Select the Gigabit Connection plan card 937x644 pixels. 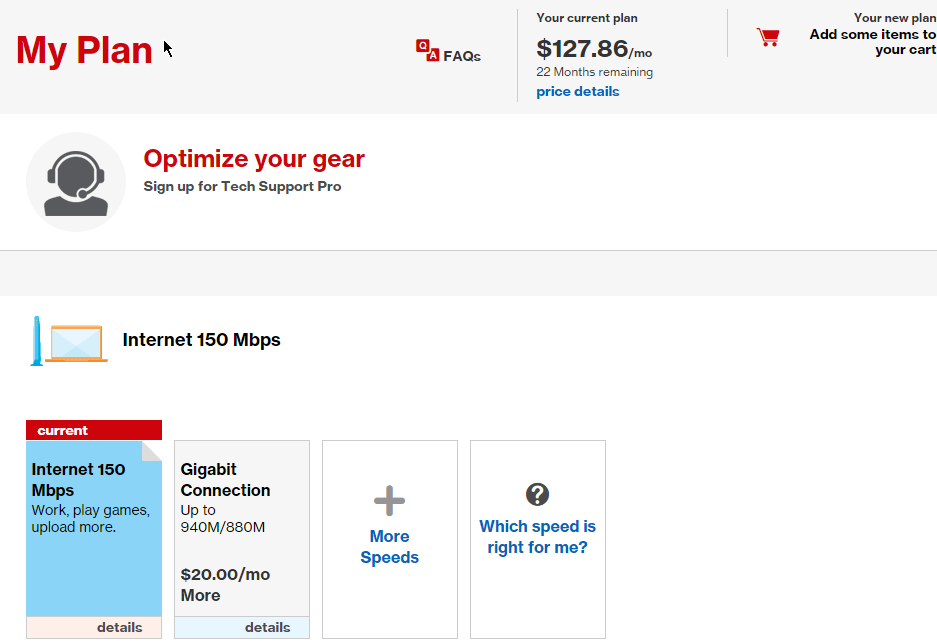(x=242, y=529)
